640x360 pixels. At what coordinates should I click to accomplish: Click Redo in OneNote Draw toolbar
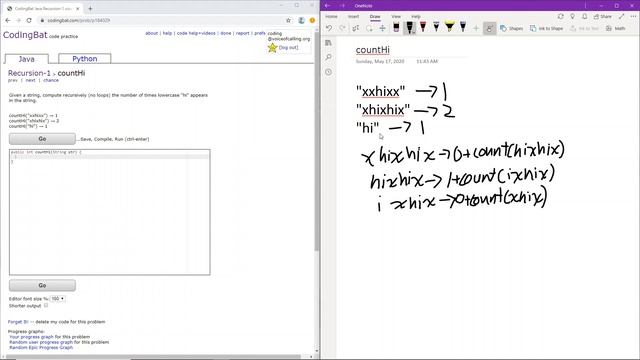pyautogui.click(x=342, y=28)
